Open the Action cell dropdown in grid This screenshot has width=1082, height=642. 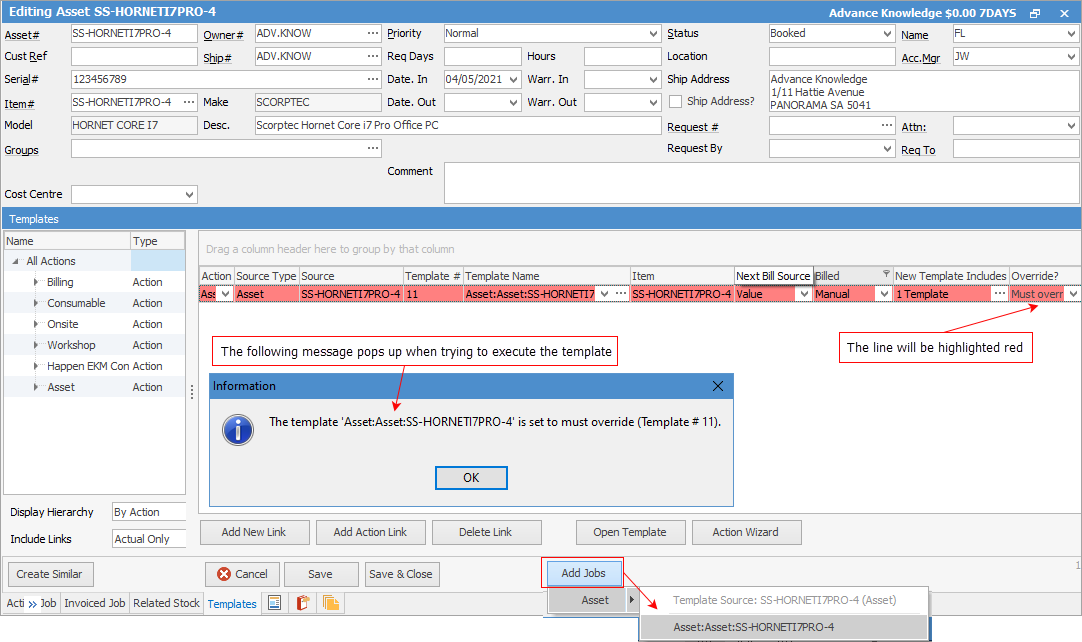pos(225,293)
